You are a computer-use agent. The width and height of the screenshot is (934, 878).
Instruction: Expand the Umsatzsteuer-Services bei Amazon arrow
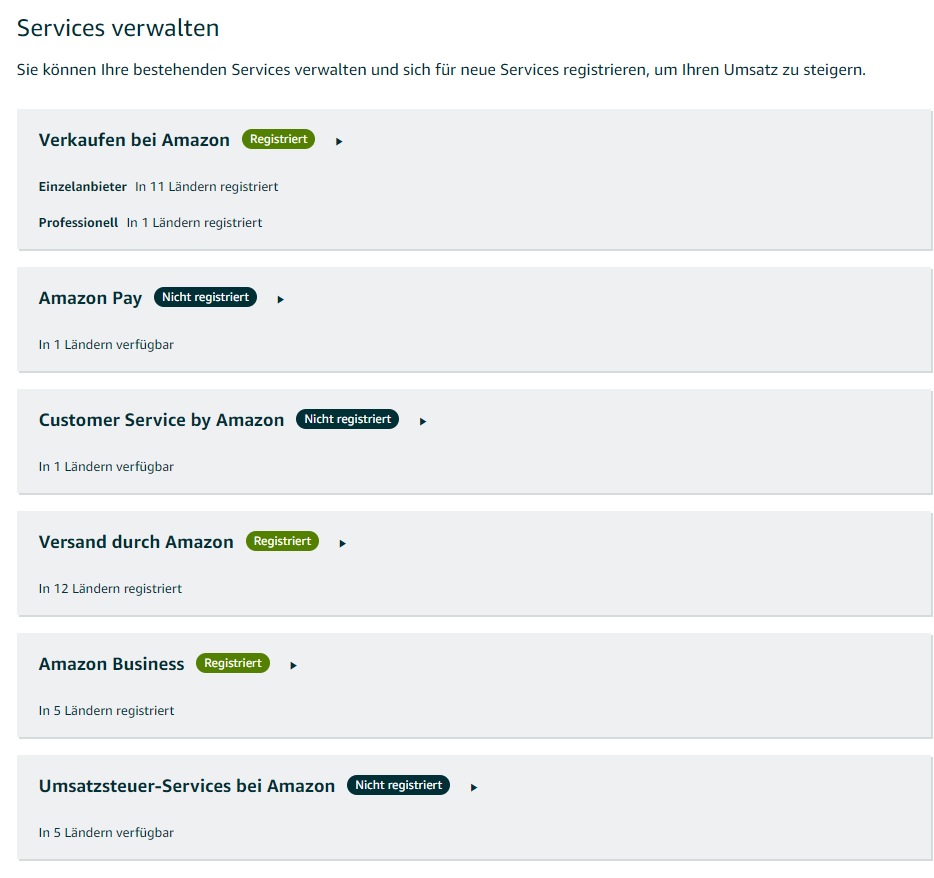pyautogui.click(x=474, y=787)
